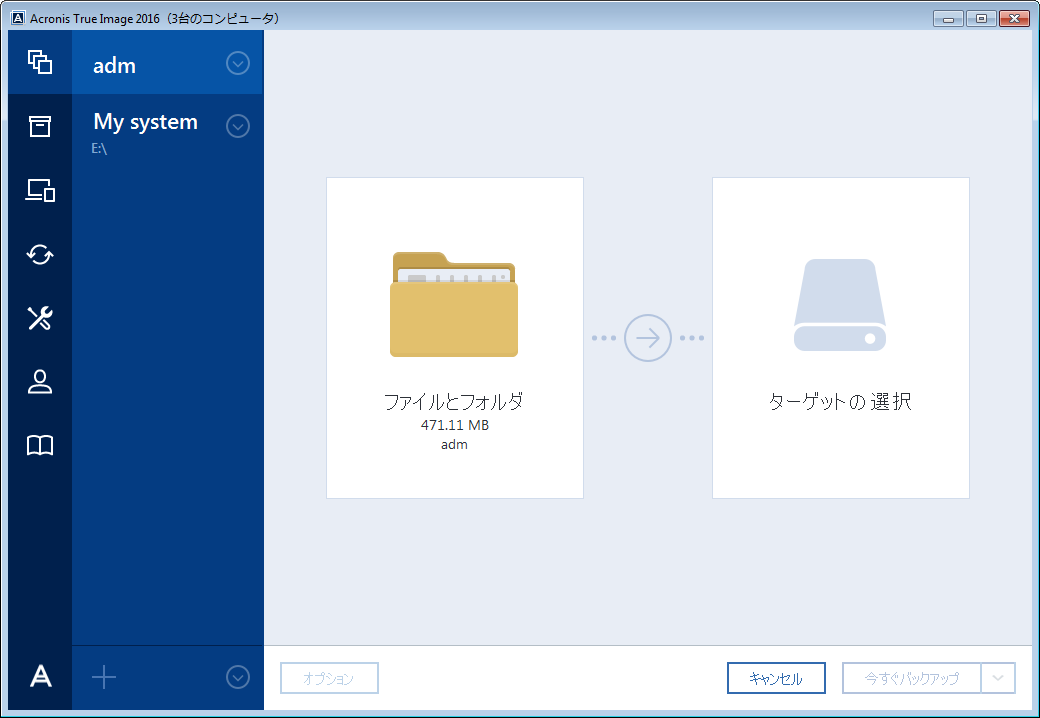Expand the adm backup options chevron
The image size is (1040, 718).
pyautogui.click(x=238, y=63)
